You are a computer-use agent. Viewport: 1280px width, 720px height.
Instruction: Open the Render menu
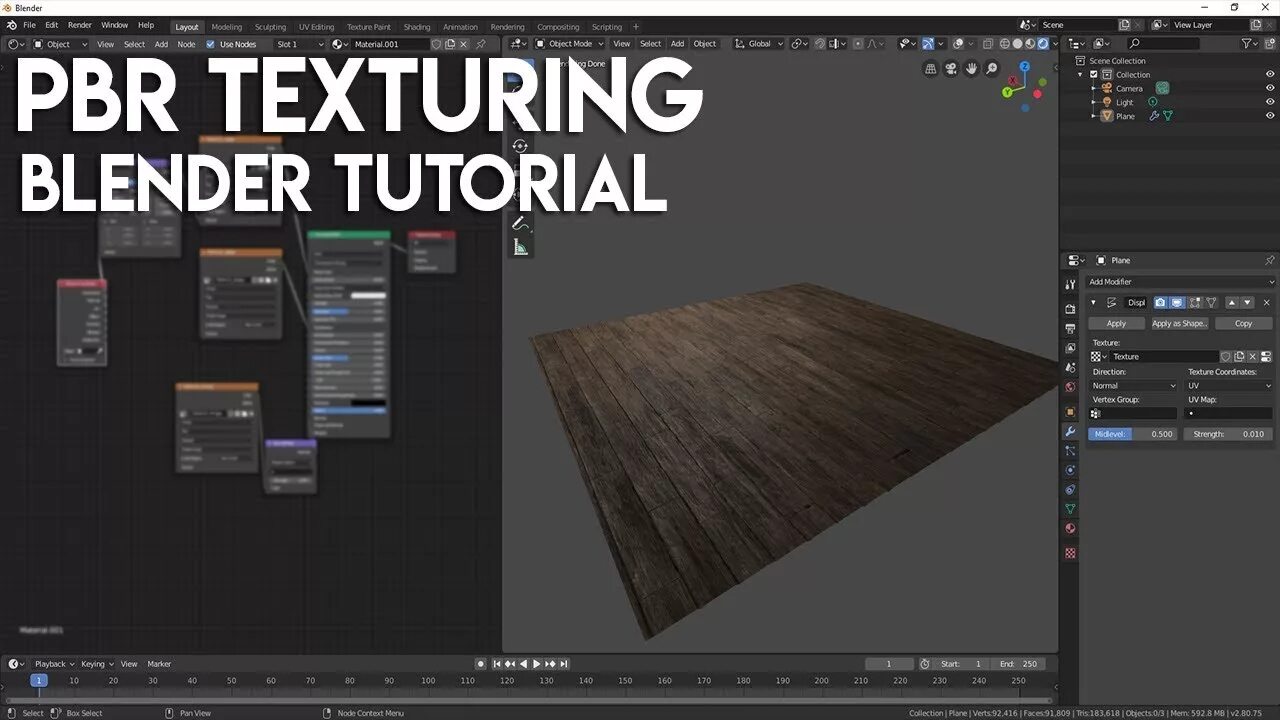pyautogui.click(x=79, y=25)
